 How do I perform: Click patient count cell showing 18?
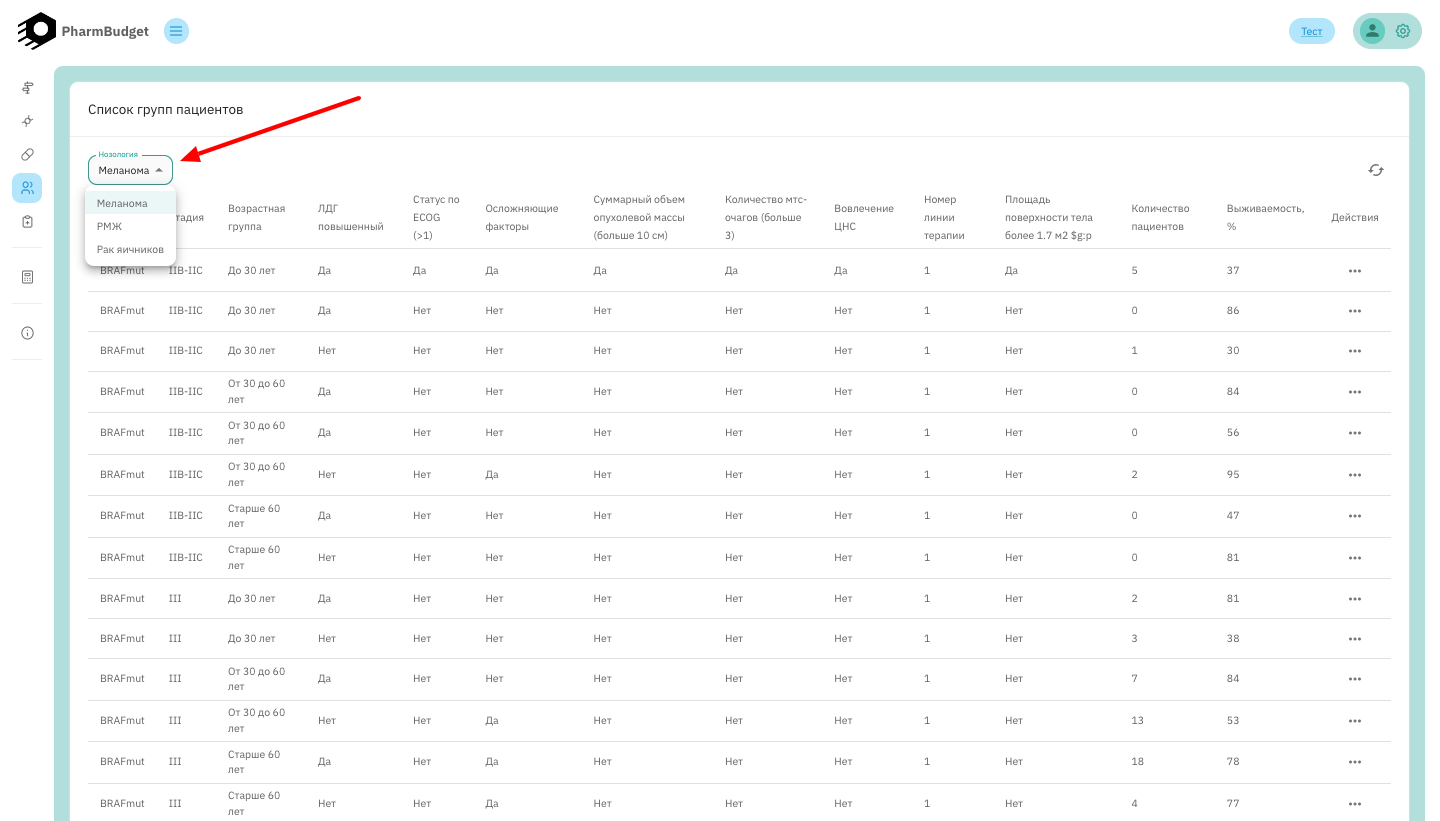[1137, 762]
